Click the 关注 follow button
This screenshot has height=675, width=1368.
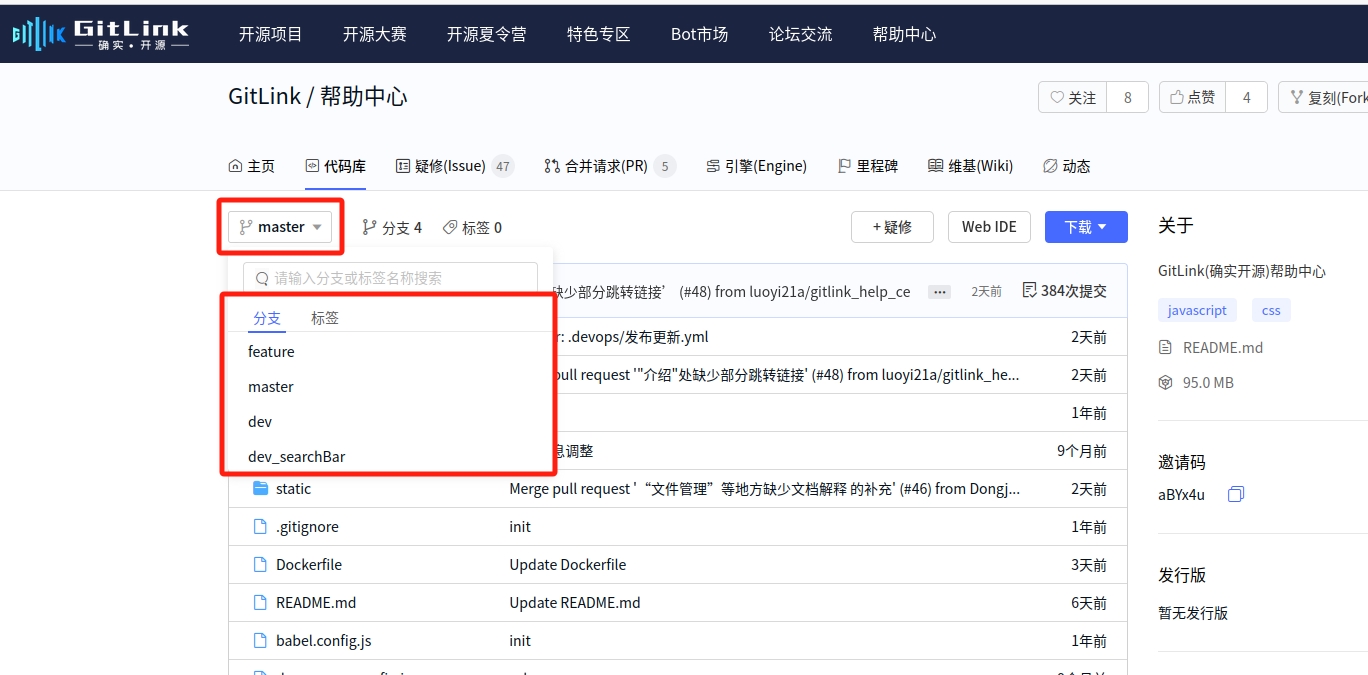(1073, 97)
